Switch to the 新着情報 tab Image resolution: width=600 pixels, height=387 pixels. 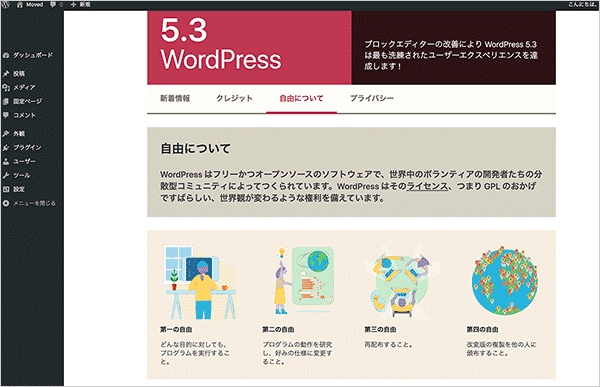(x=175, y=98)
